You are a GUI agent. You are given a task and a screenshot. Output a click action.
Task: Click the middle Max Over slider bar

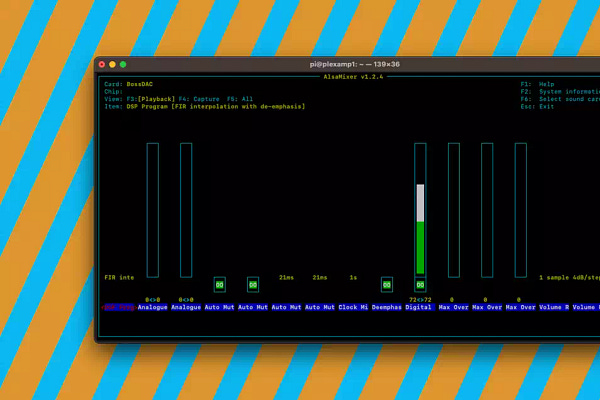(x=487, y=210)
